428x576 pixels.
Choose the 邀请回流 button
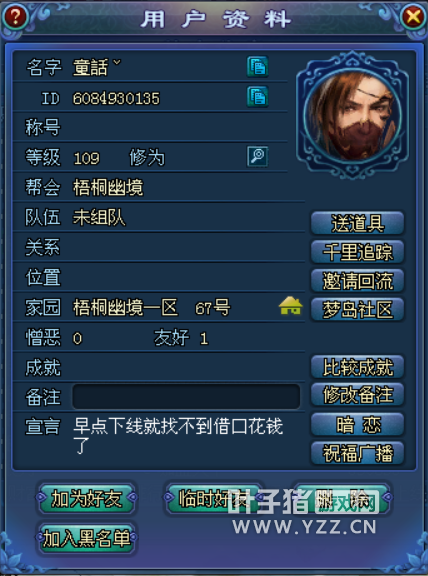(x=357, y=281)
